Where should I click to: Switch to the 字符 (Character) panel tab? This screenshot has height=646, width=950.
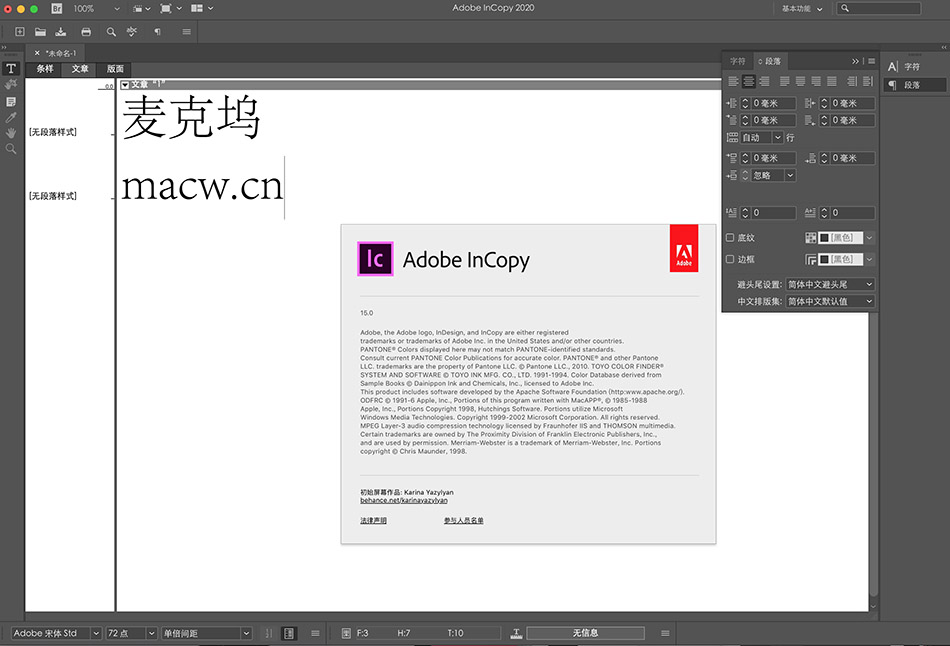coord(738,61)
